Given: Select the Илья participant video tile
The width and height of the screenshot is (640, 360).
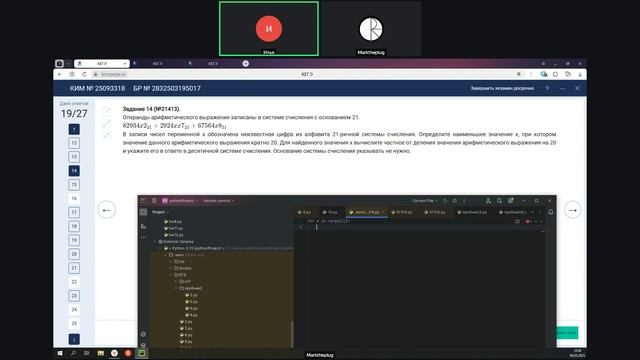Looking at the screenshot, I should (269, 29).
